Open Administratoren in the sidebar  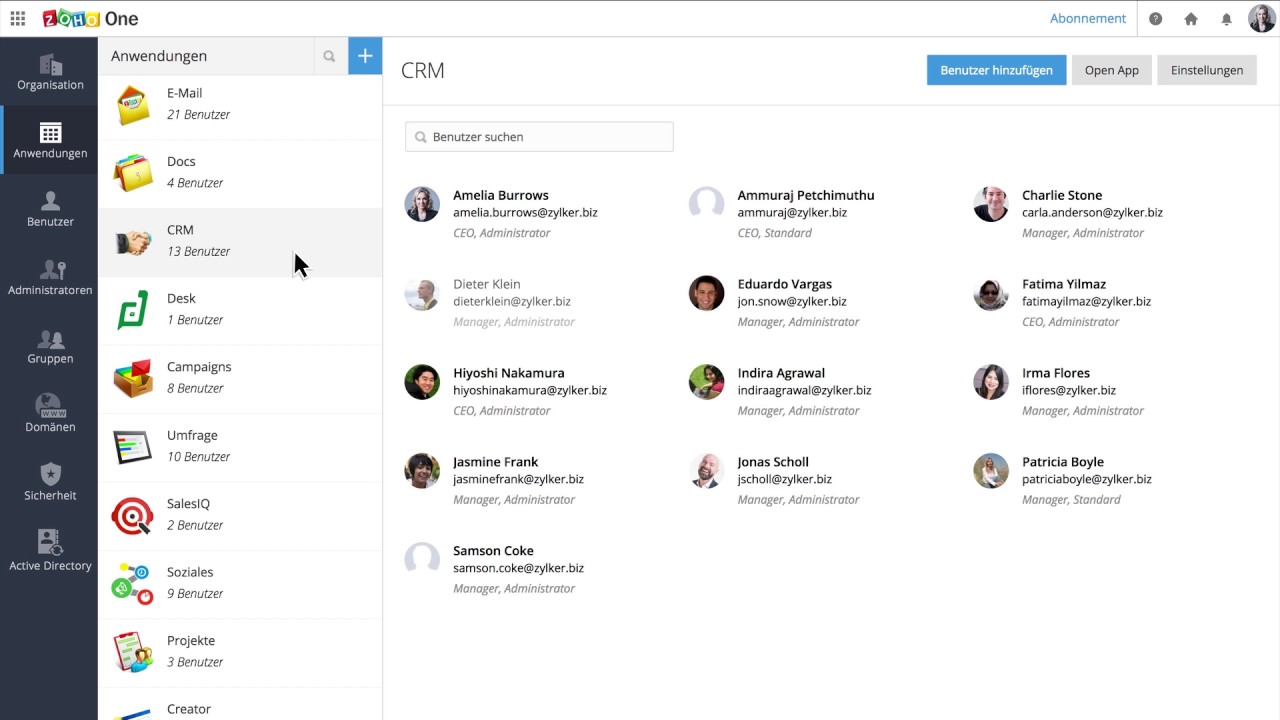(x=50, y=277)
